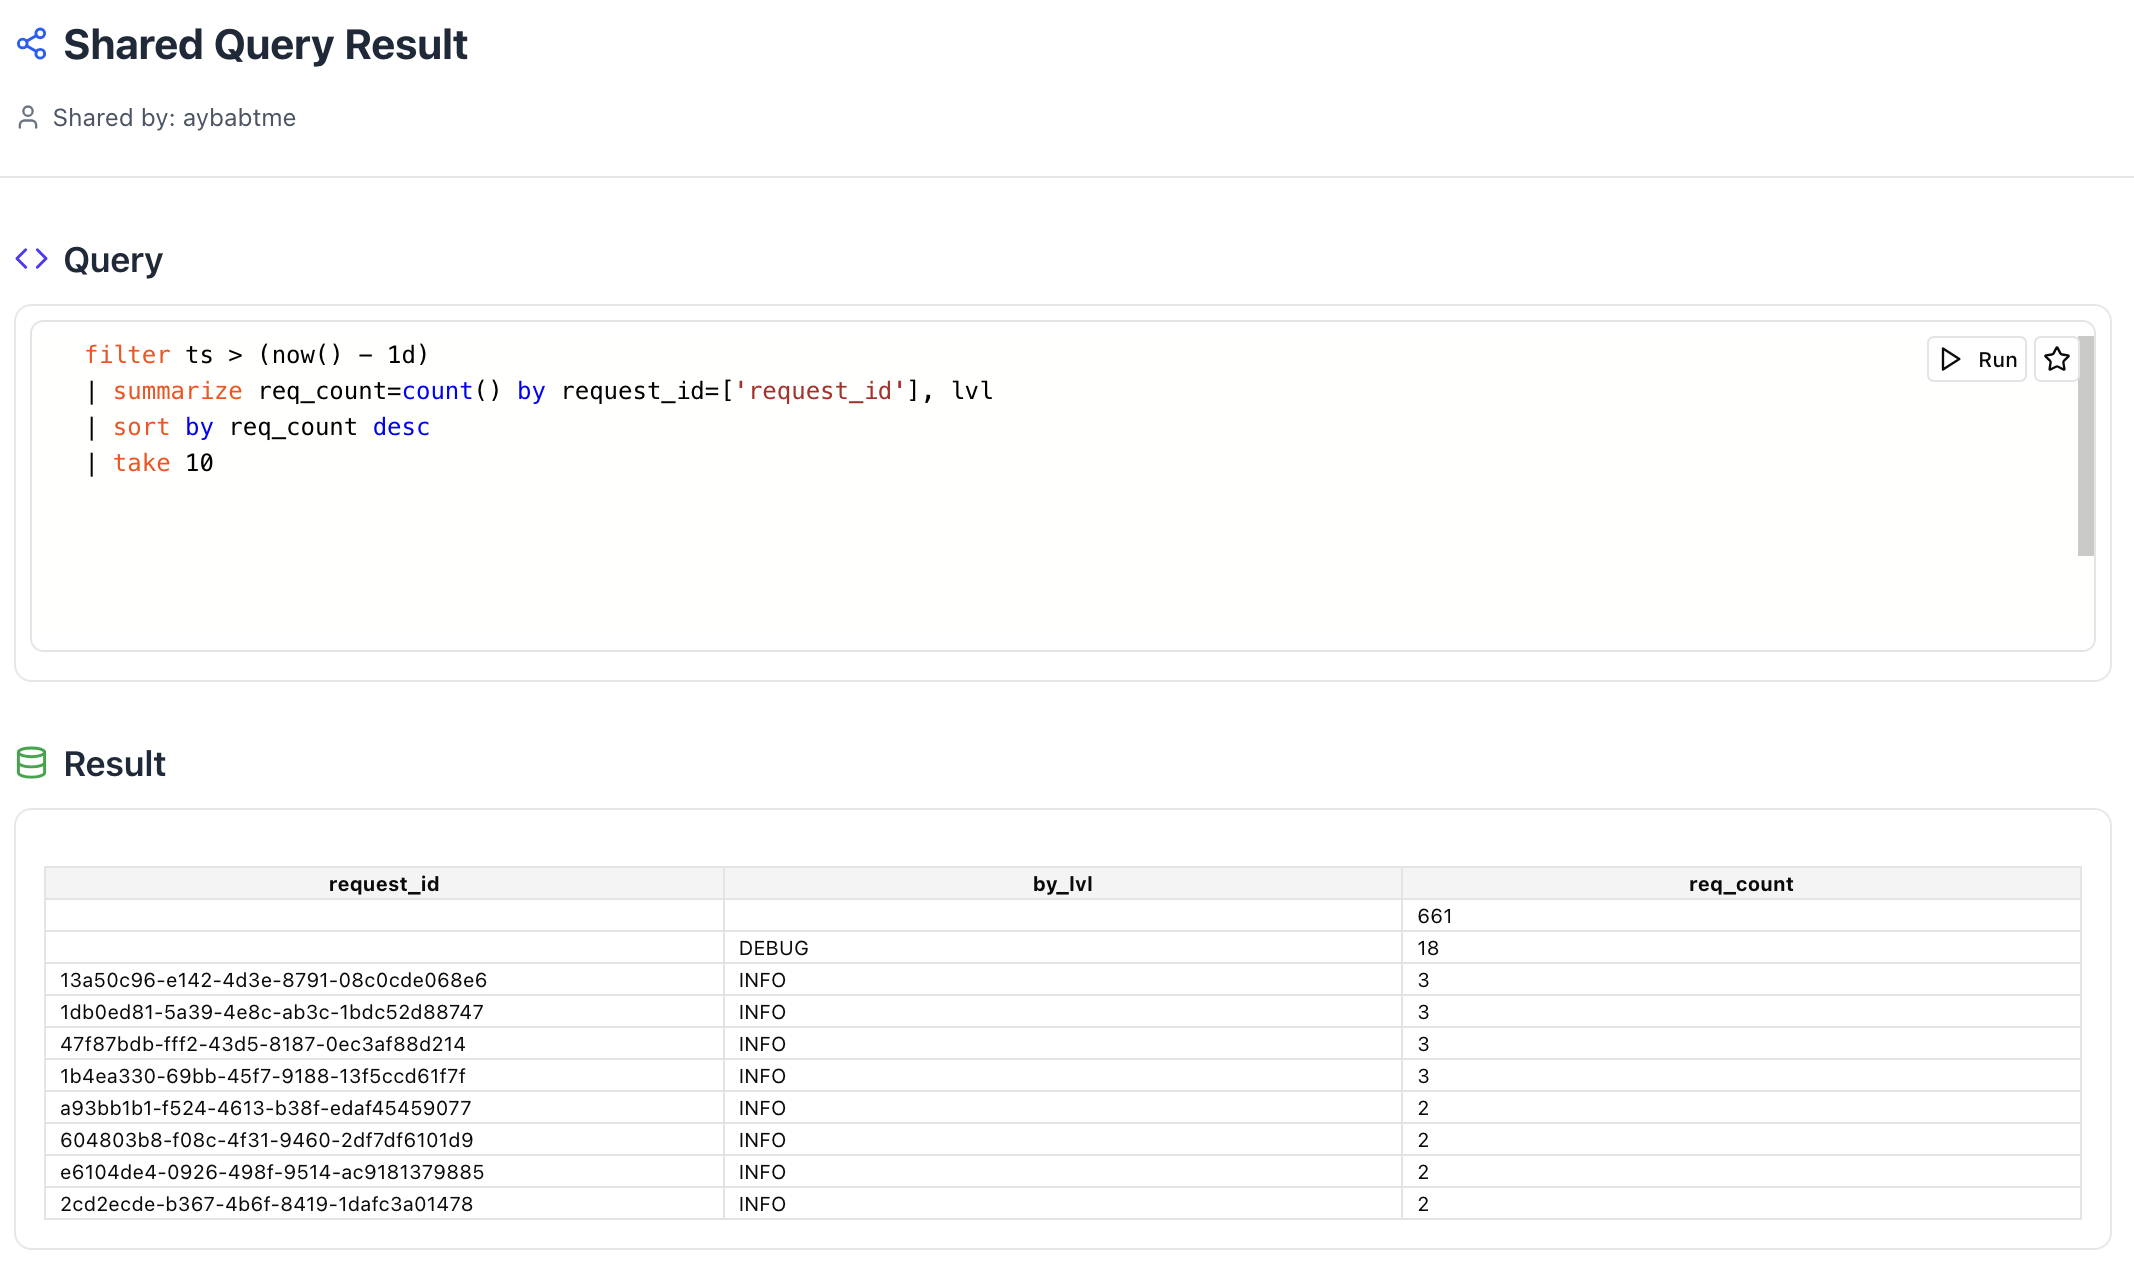Select the 18 count cell
The height and width of the screenshot is (1270, 2134).
click(1741, 948)
